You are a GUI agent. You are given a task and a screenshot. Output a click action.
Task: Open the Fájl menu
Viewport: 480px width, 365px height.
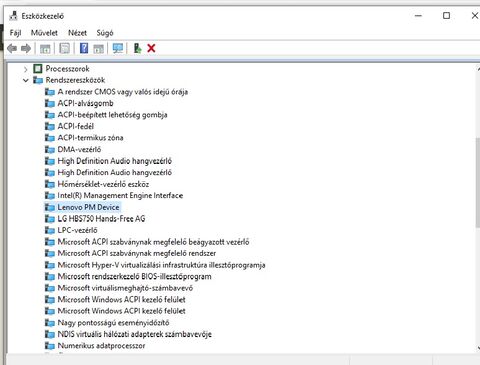15,33
